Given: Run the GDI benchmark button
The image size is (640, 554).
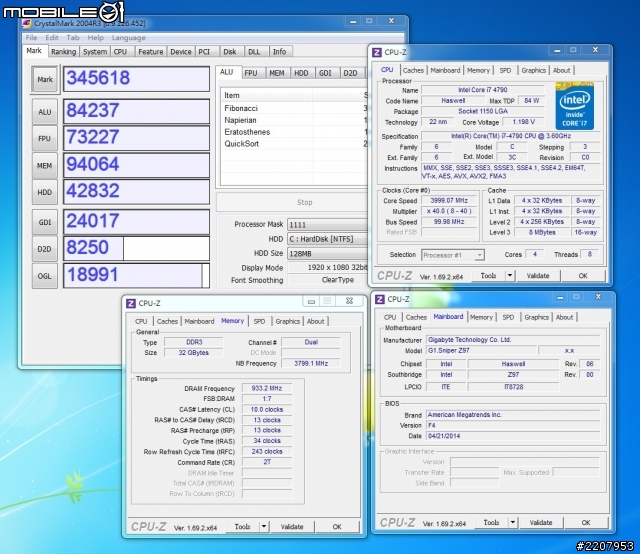Looking at the screenshot, I should tap(45, 222).
